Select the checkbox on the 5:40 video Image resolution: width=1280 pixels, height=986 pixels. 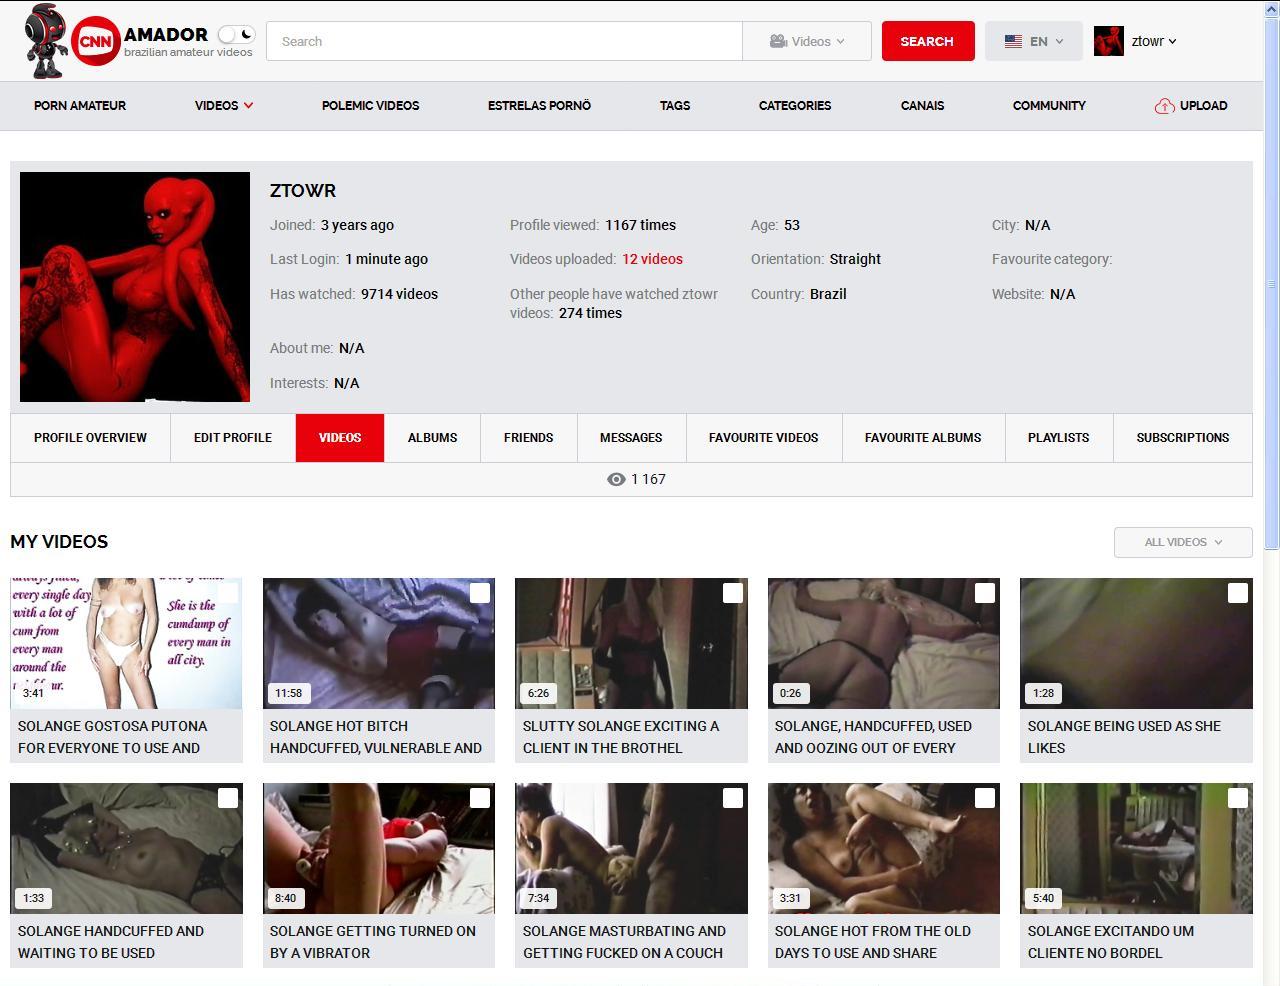1237,798
